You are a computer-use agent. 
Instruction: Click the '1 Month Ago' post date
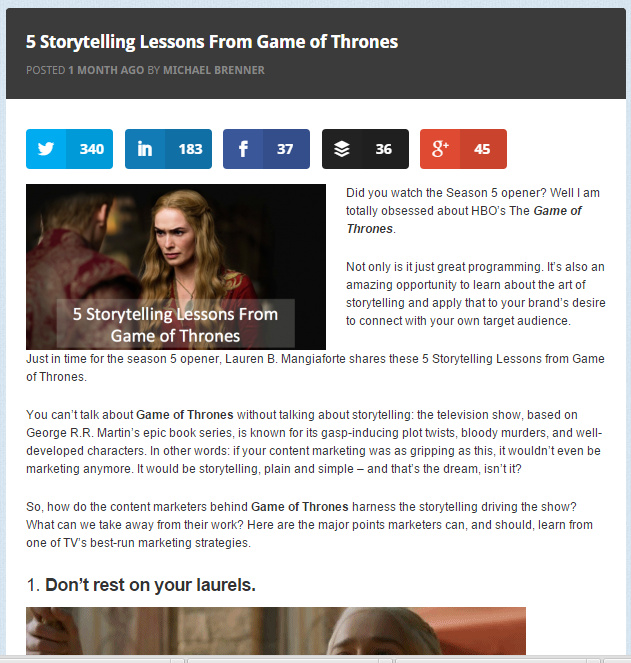[106, 70]
